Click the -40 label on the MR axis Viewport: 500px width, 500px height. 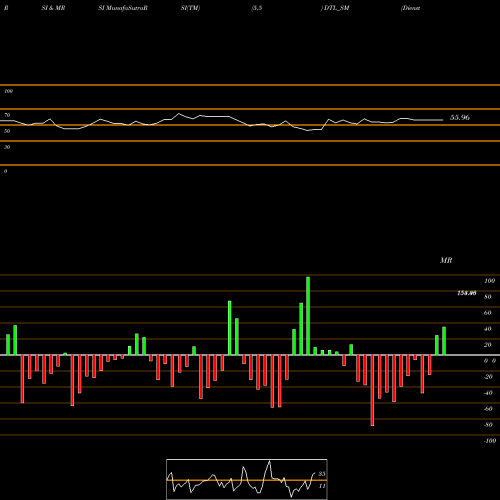488,393
